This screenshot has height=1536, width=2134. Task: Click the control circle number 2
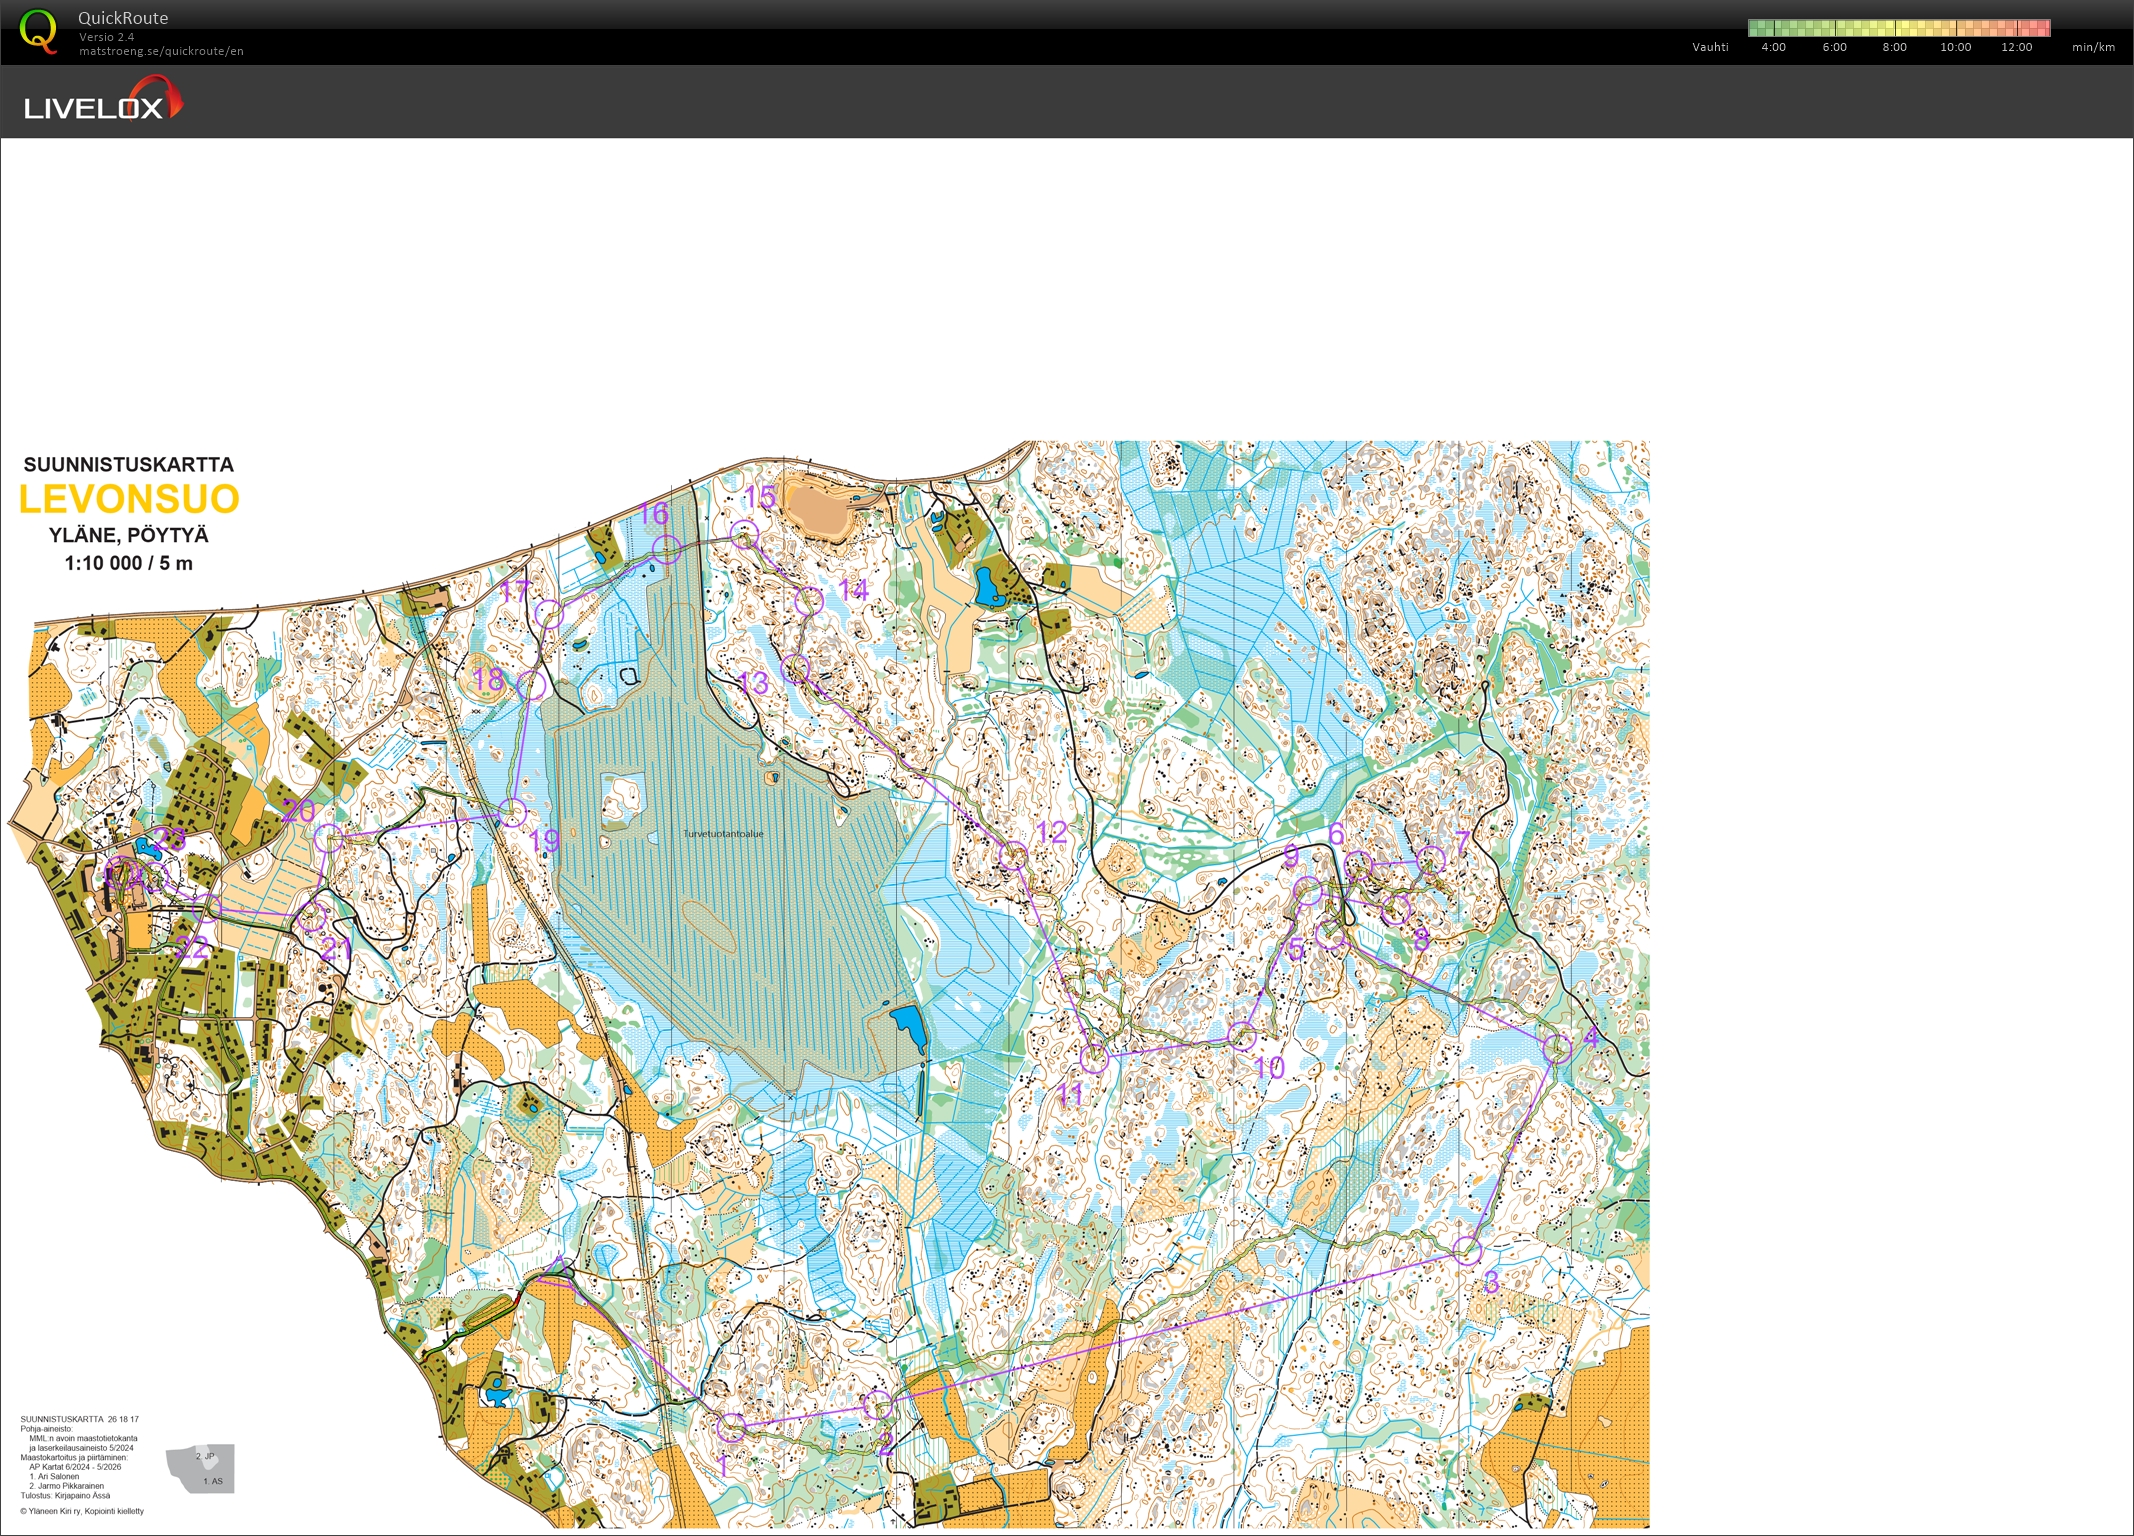tap(878, 1405)
